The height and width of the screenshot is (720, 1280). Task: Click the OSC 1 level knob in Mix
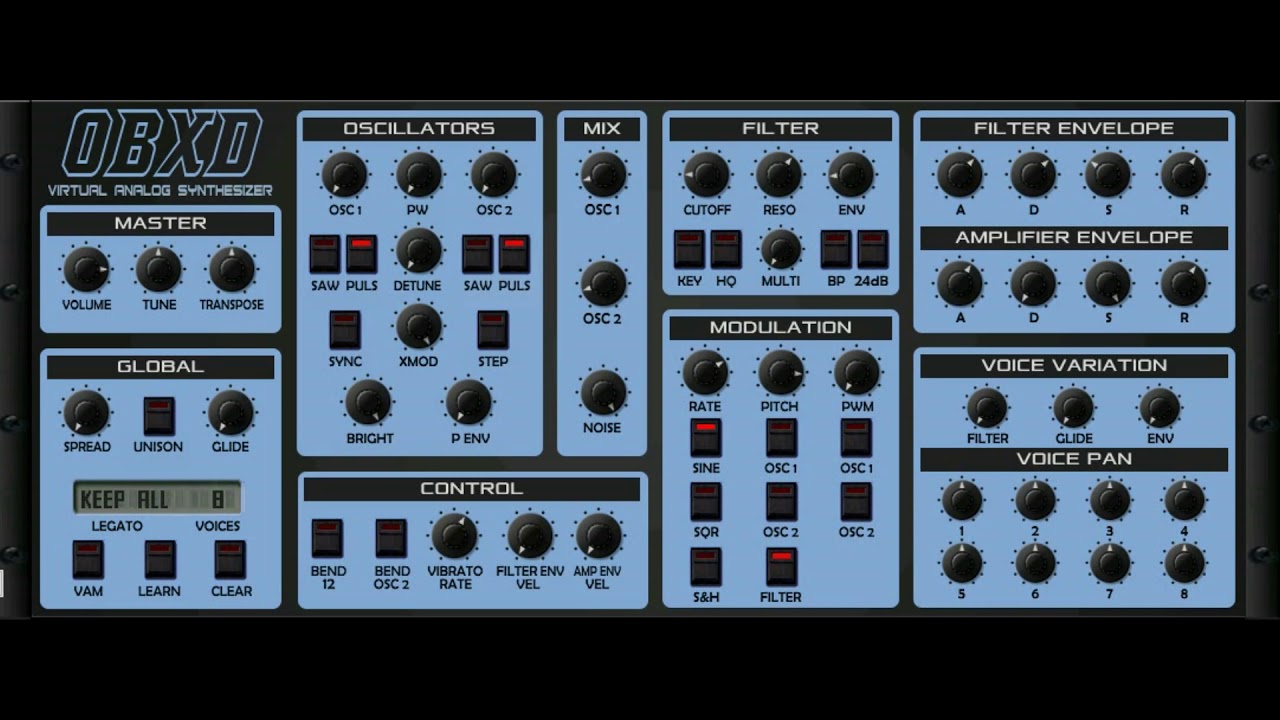603,175
